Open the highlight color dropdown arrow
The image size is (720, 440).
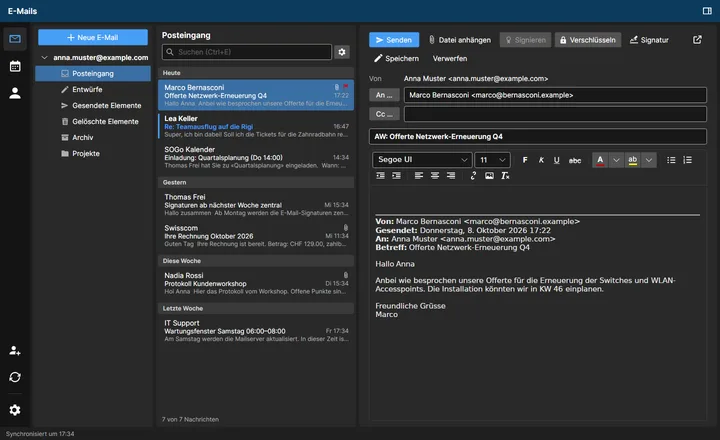tap(649, 160)
